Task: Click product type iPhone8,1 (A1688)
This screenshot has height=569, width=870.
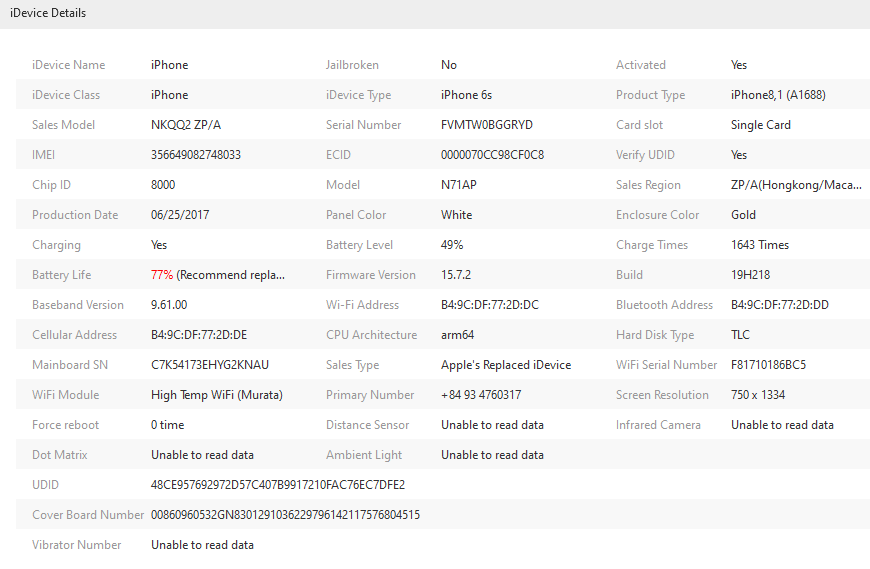Action: coord(778,95)
